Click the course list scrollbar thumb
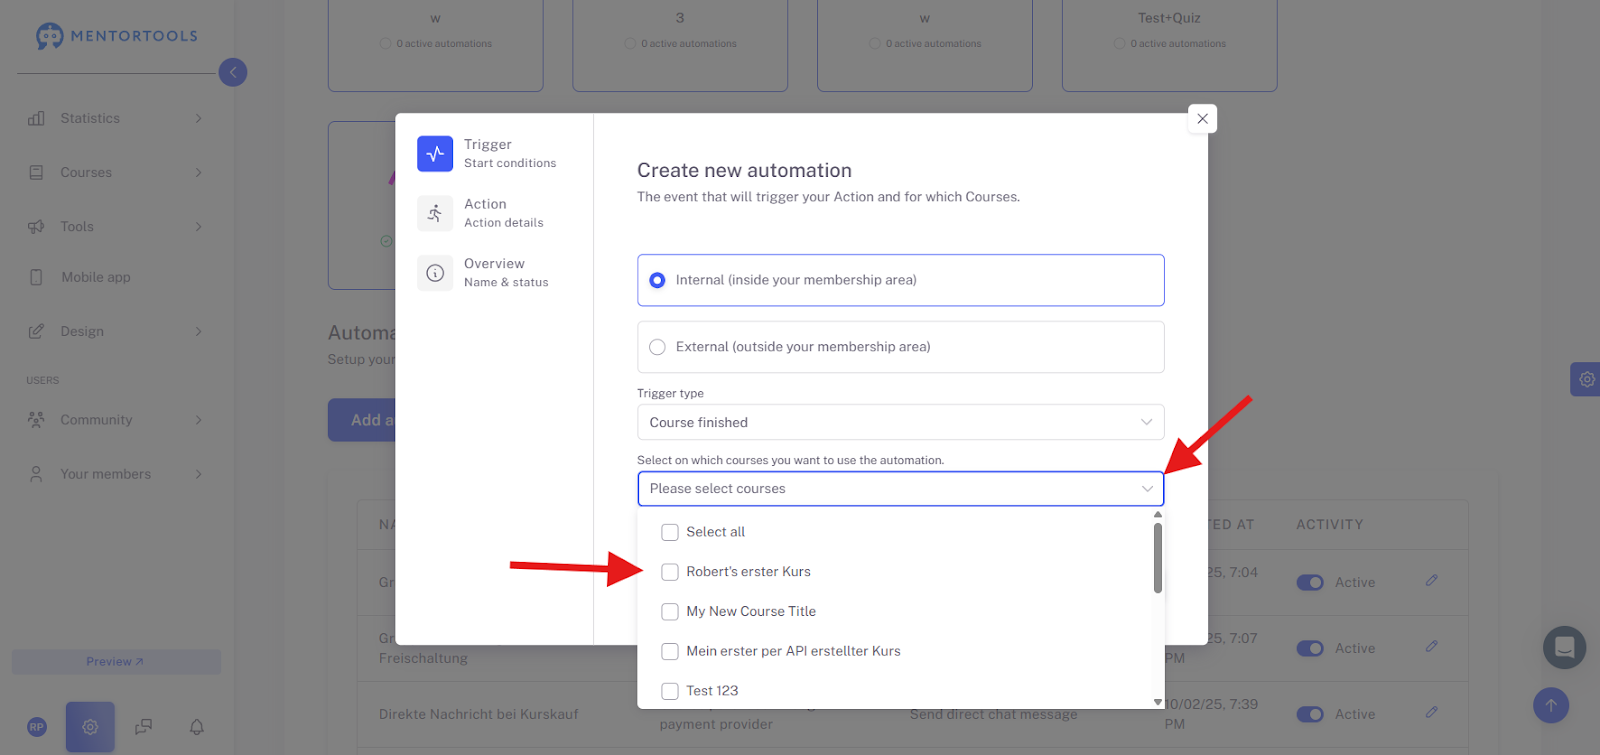 pos(1158,558)
